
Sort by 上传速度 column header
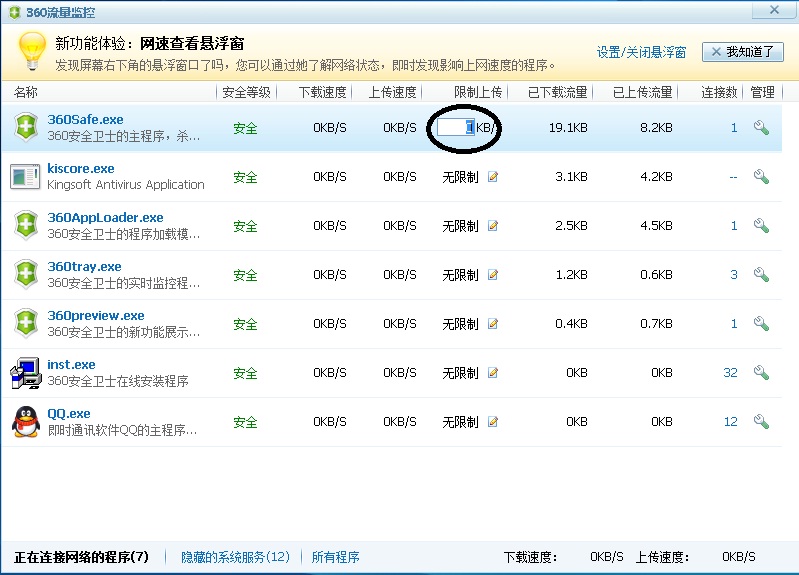[x=392, y=92]
